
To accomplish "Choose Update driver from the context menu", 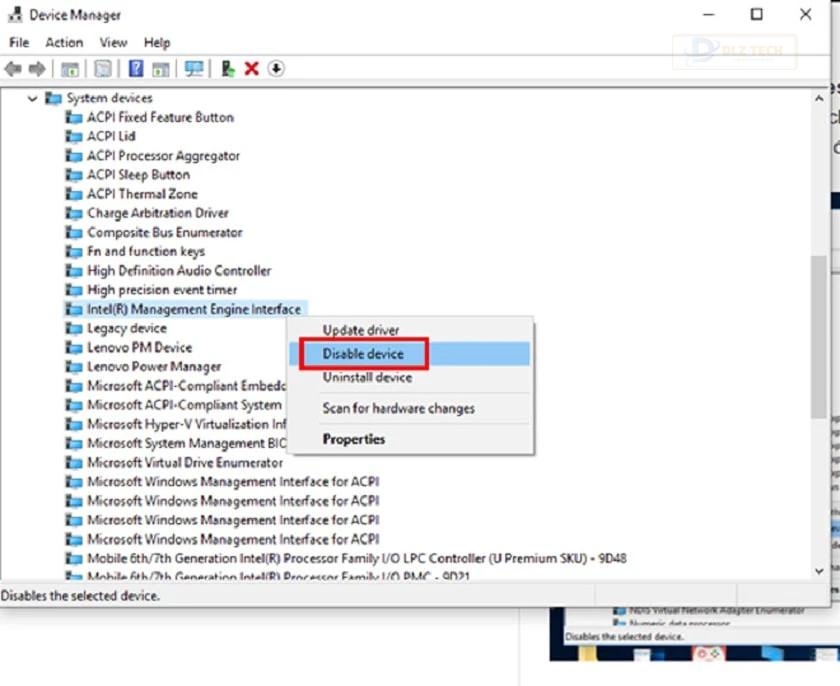I will tap(410, 330).
